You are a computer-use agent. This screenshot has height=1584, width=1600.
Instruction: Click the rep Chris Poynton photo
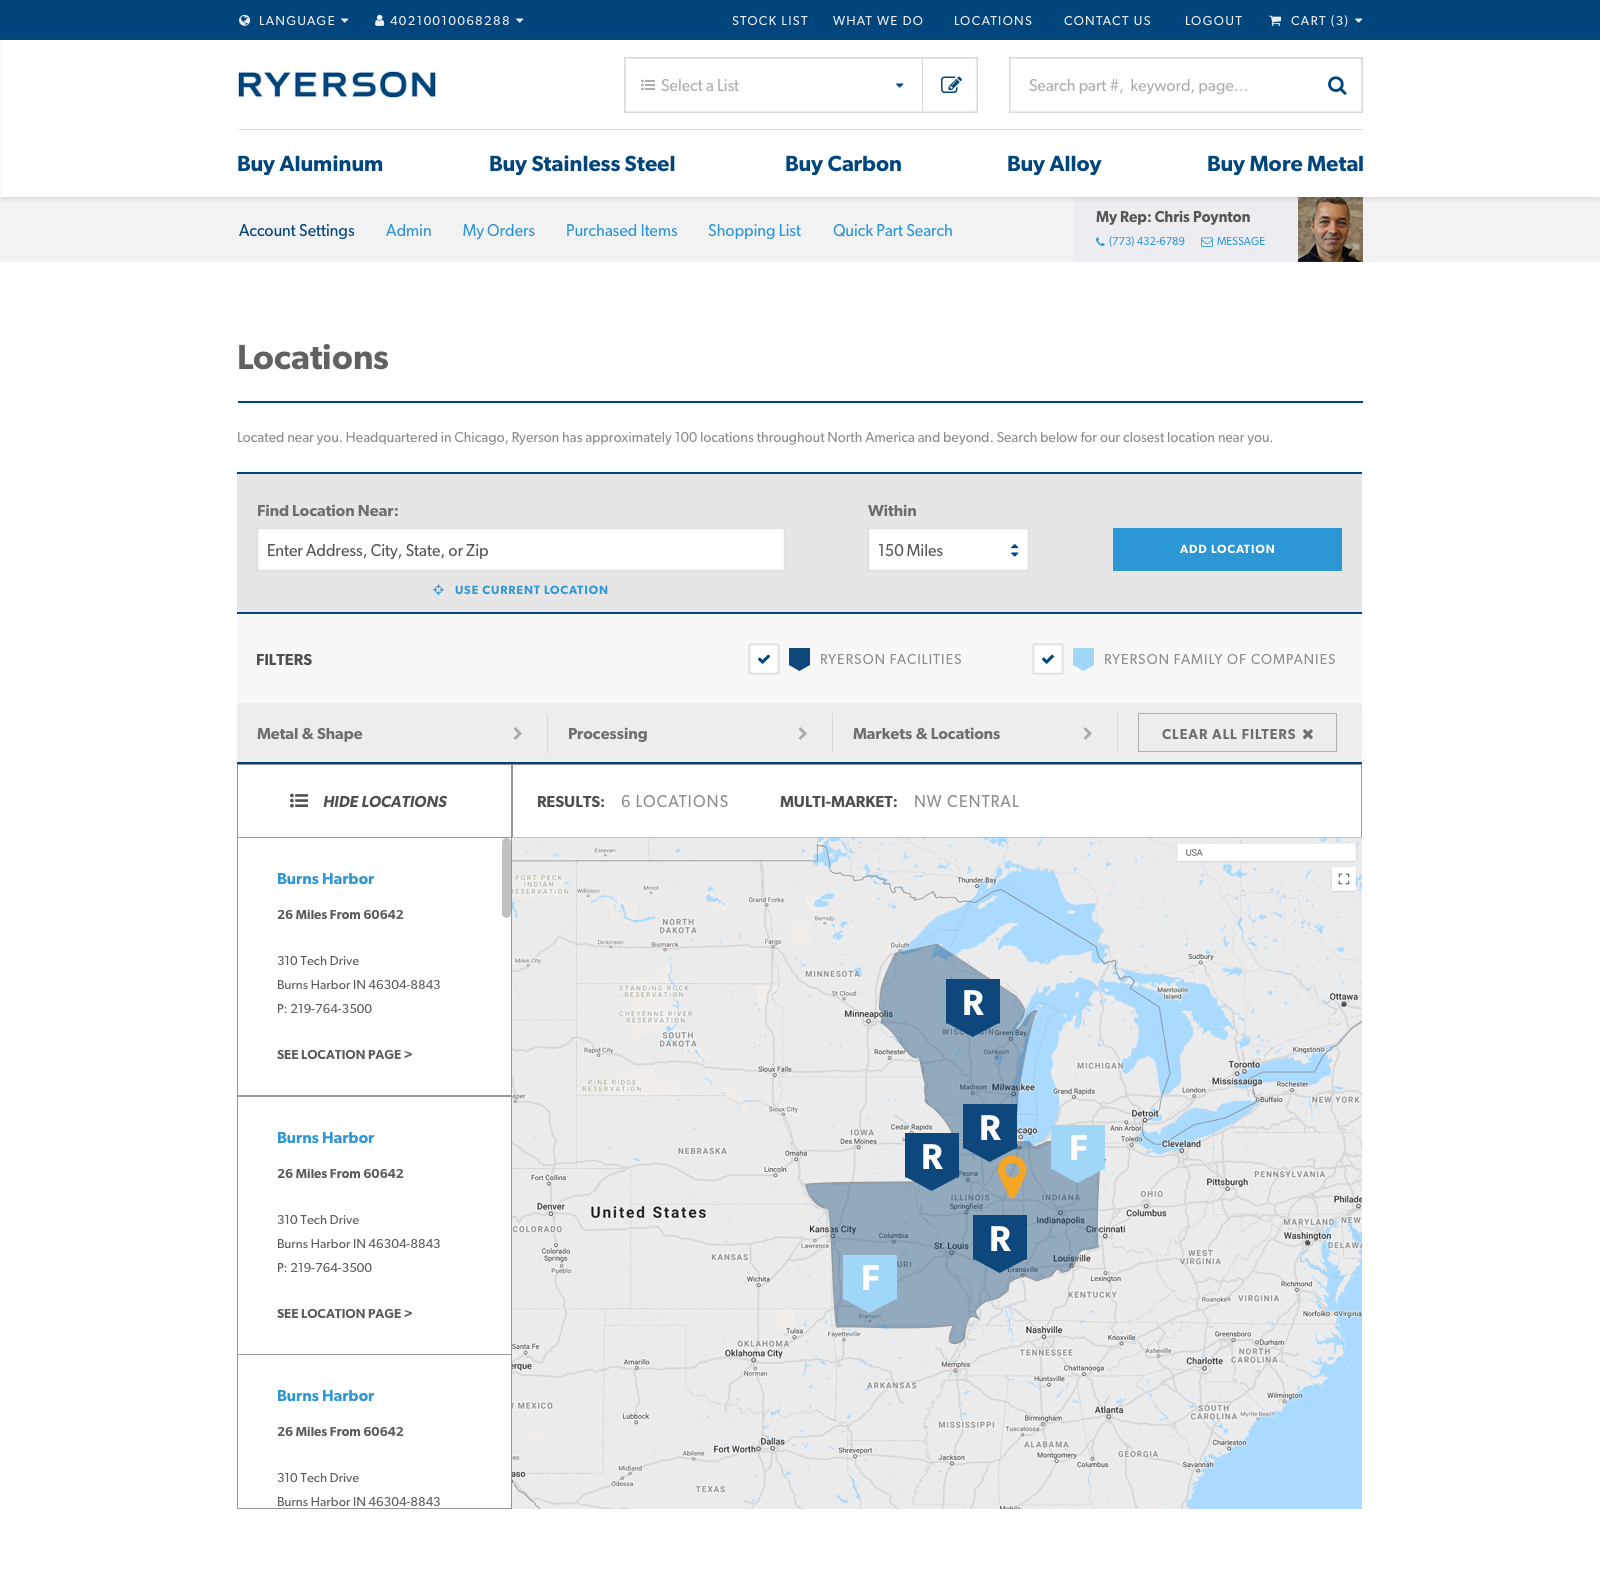[1330, 229]
